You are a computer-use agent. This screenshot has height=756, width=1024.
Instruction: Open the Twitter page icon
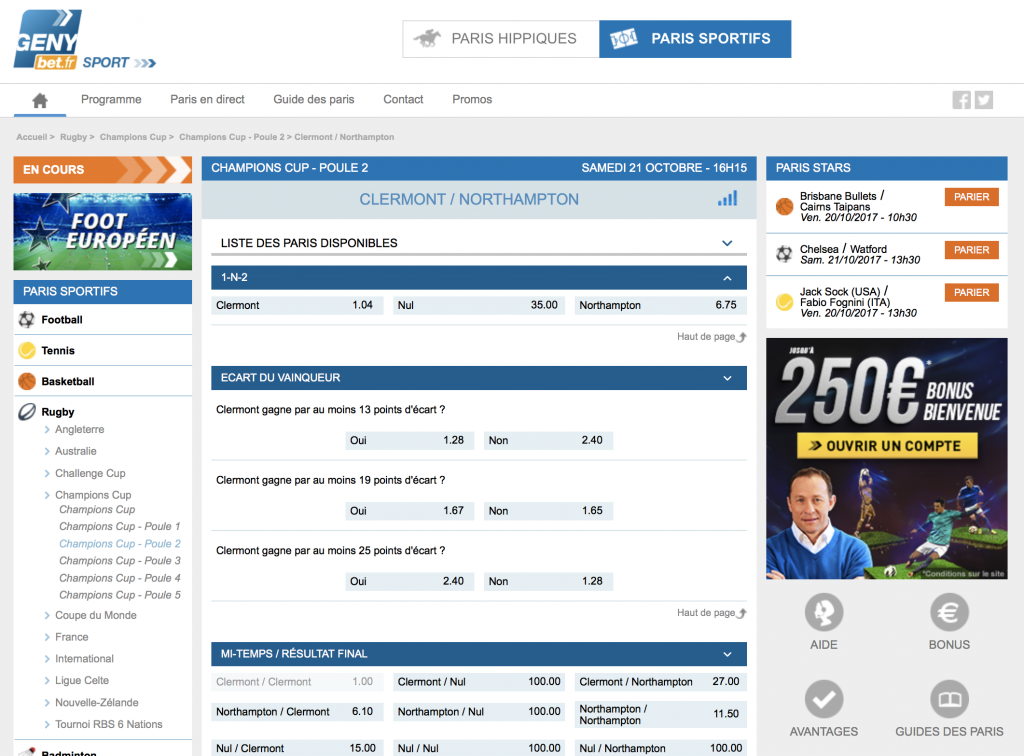984,100
